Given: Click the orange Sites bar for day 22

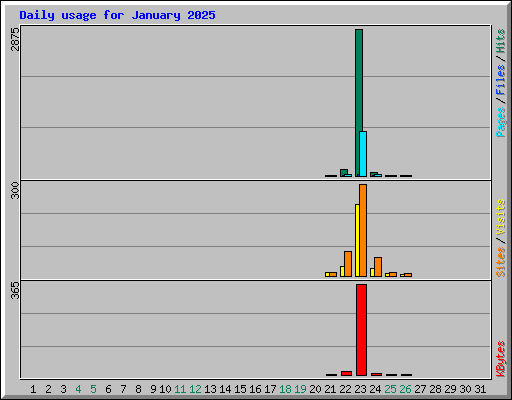Looking at the screenshot, I should click(x=348, y=264).
